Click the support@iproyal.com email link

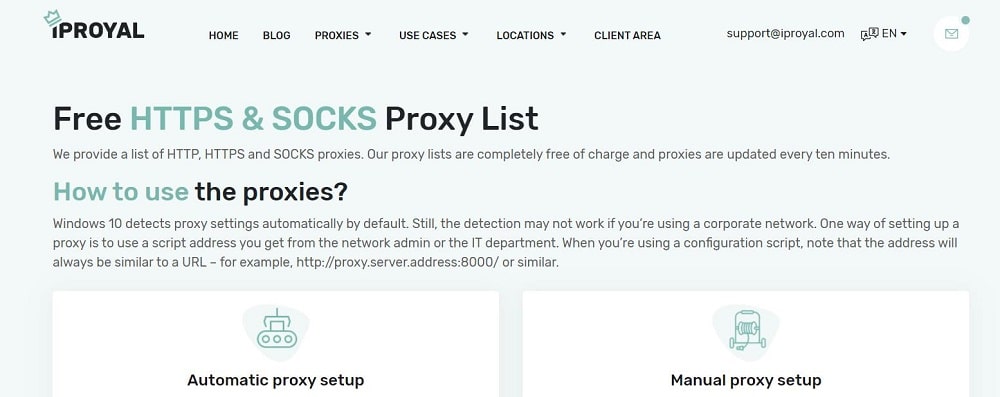coord(786,34)
